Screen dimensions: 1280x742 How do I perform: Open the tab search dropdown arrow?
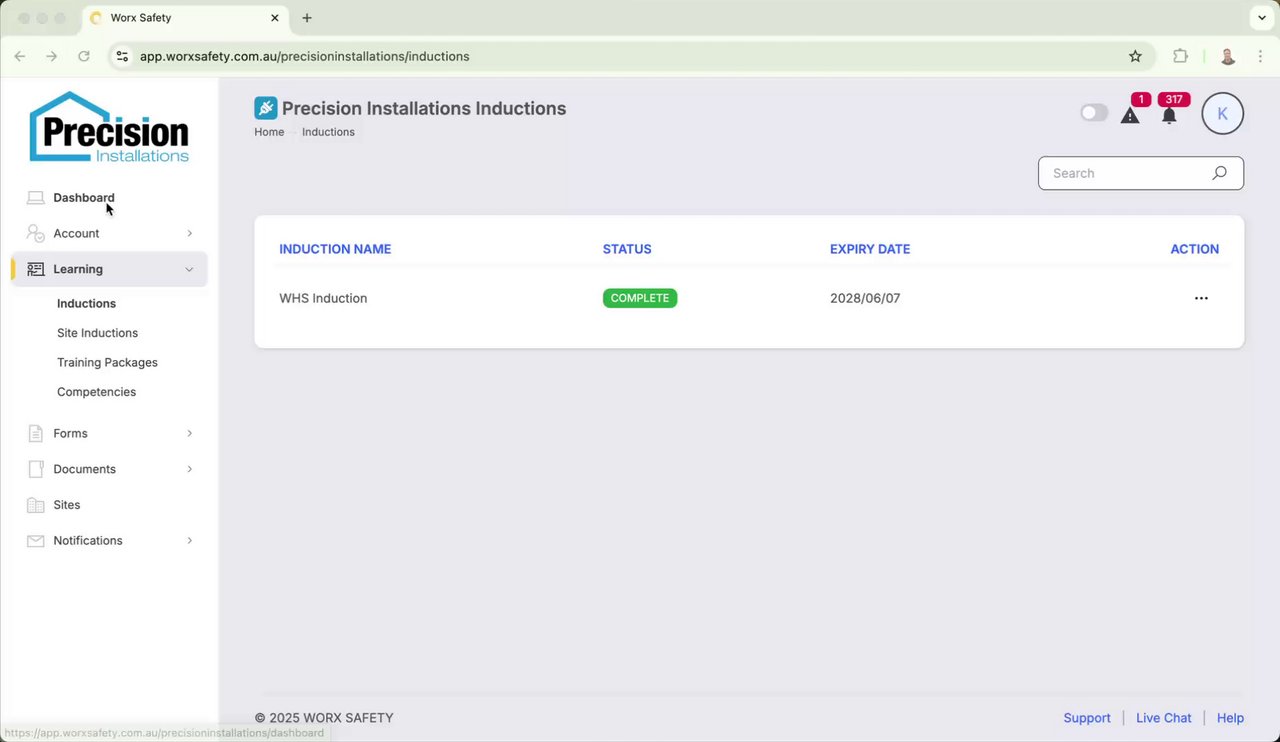pos(1261,18)
